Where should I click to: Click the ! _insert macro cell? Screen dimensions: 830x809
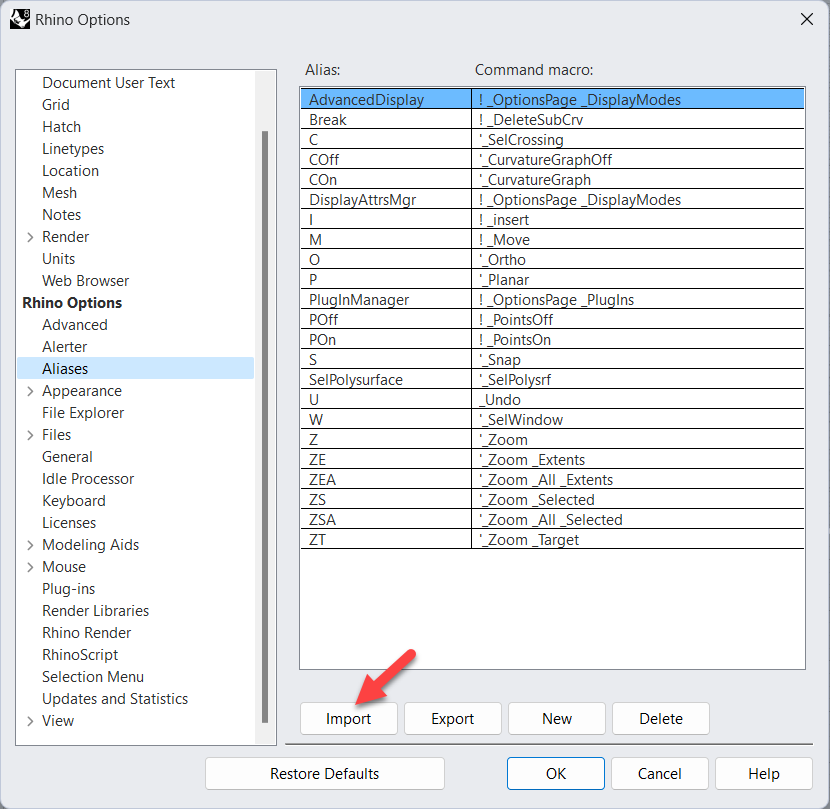[638, 220]
